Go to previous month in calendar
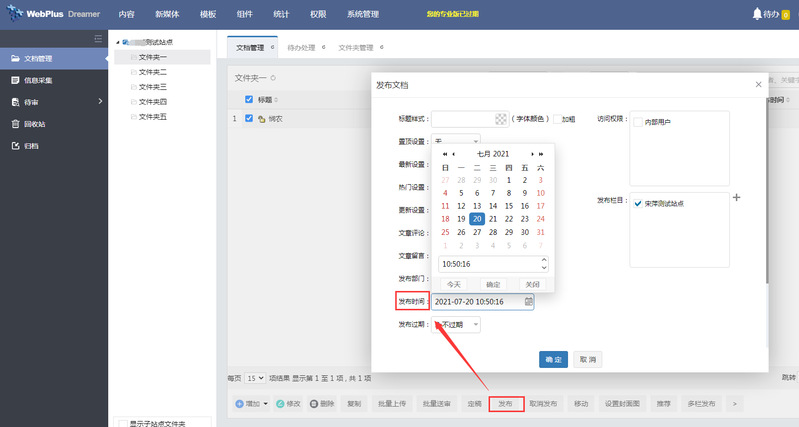 click(x=454, y=154)
